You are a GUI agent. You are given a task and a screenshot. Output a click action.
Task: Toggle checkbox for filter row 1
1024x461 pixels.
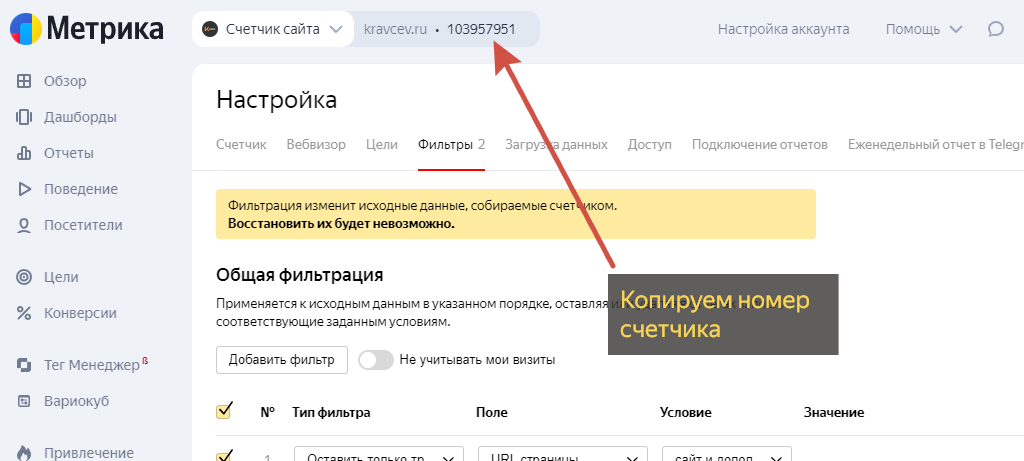click(x=225, y=456)
